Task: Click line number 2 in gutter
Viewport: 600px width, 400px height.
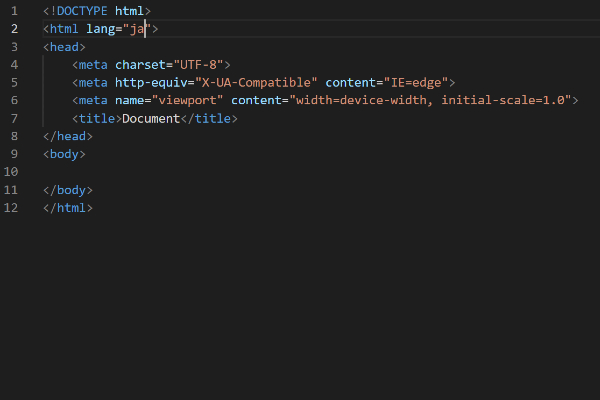Action: tap(14, 29)
